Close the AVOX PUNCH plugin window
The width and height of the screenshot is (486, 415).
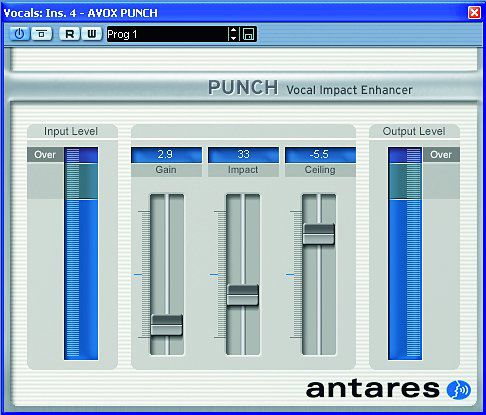pos(474,13)
